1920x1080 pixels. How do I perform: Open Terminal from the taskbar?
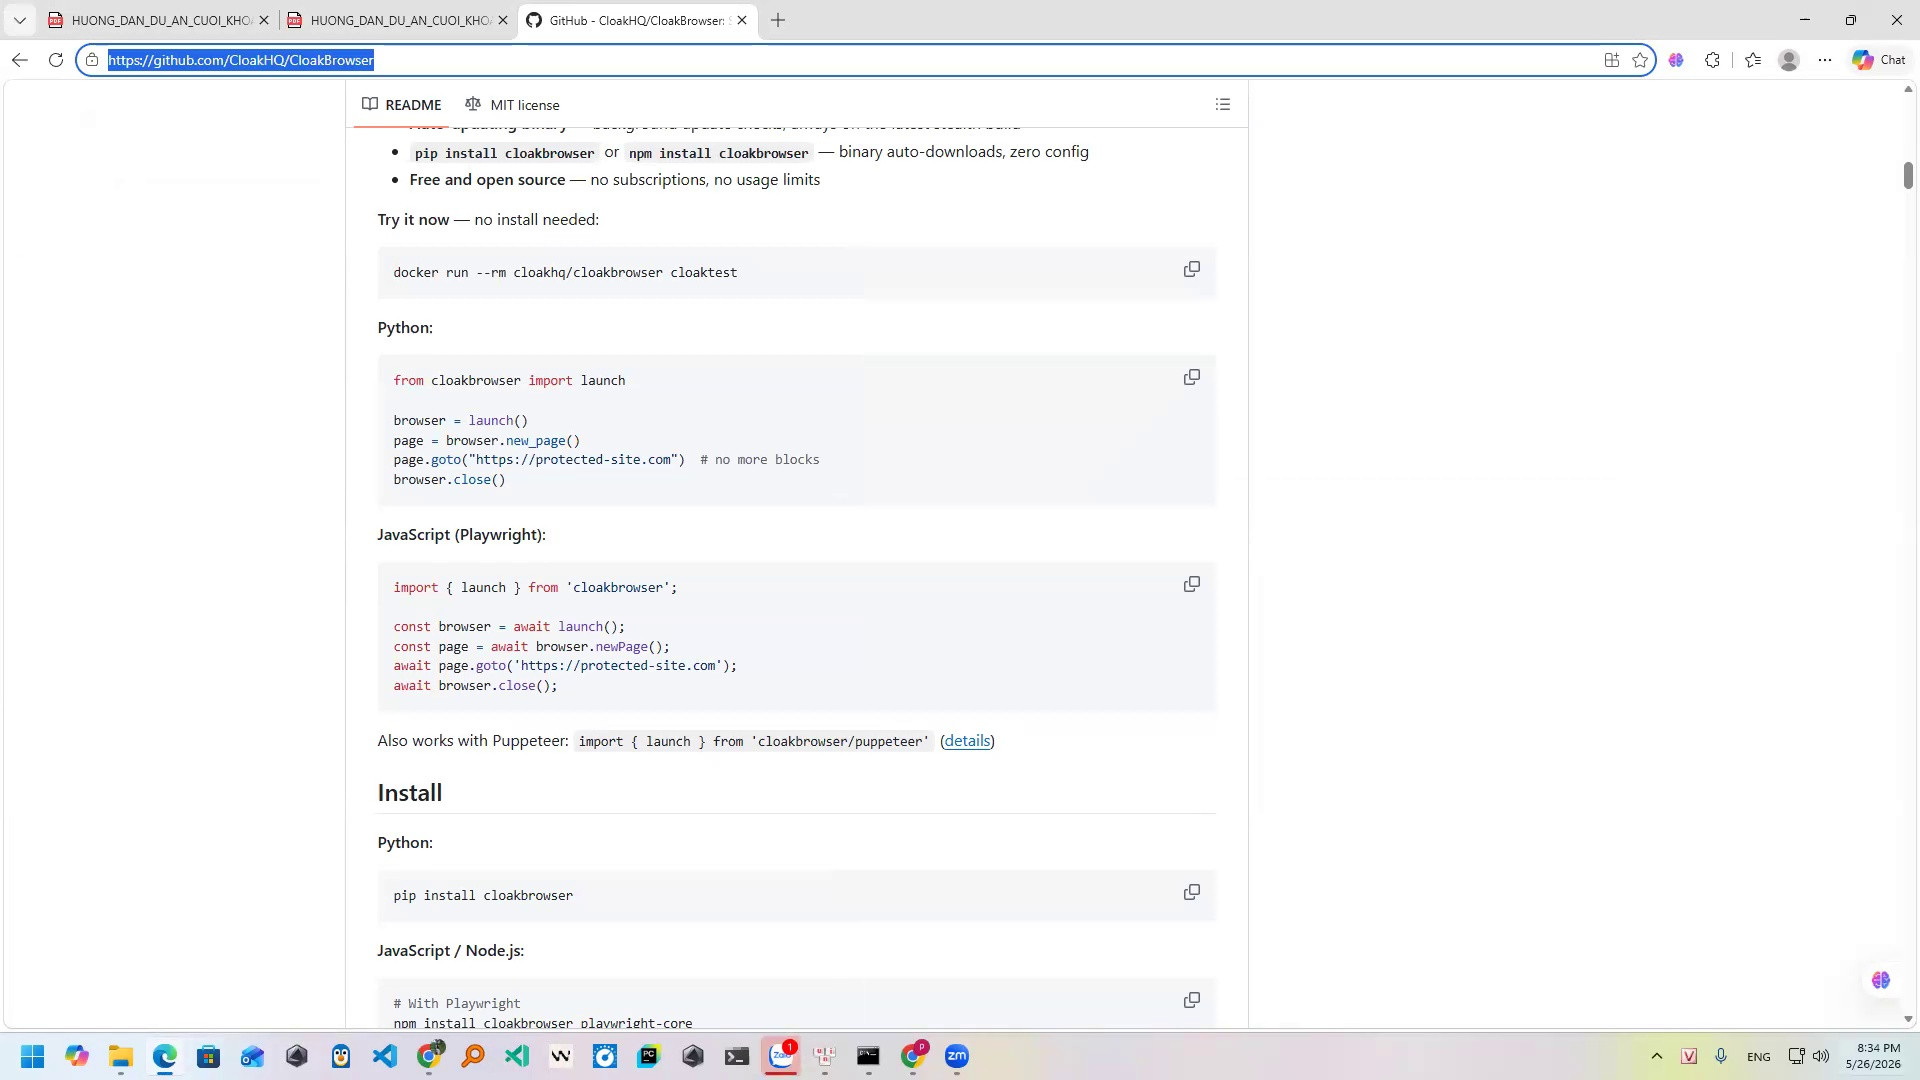click(x=737, y=1056)
